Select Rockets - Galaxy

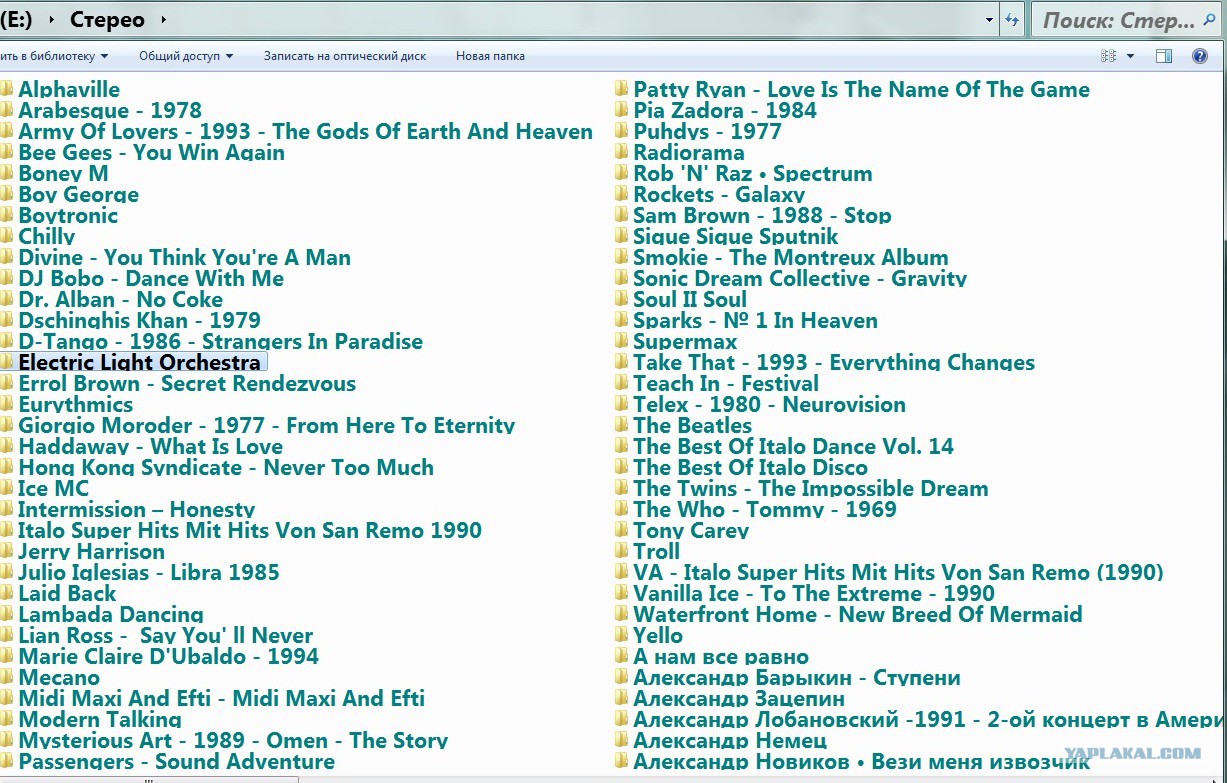[x=719, y=194]
